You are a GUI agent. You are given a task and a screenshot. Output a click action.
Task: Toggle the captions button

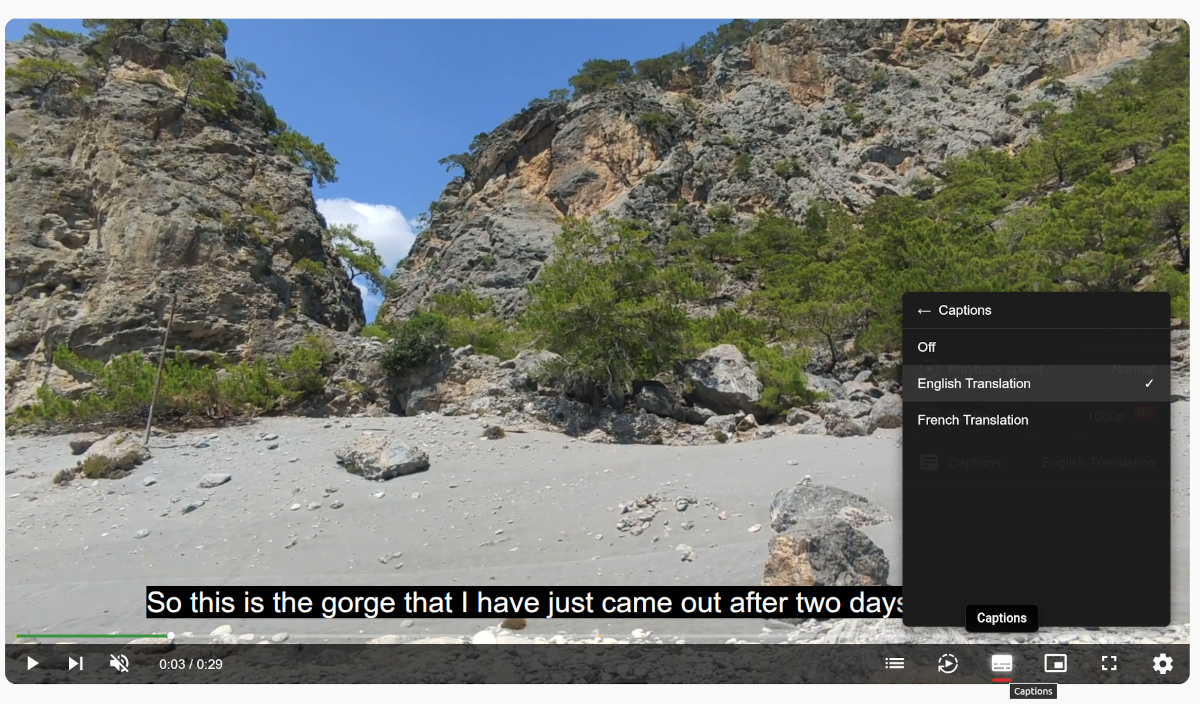(1002, 663)
